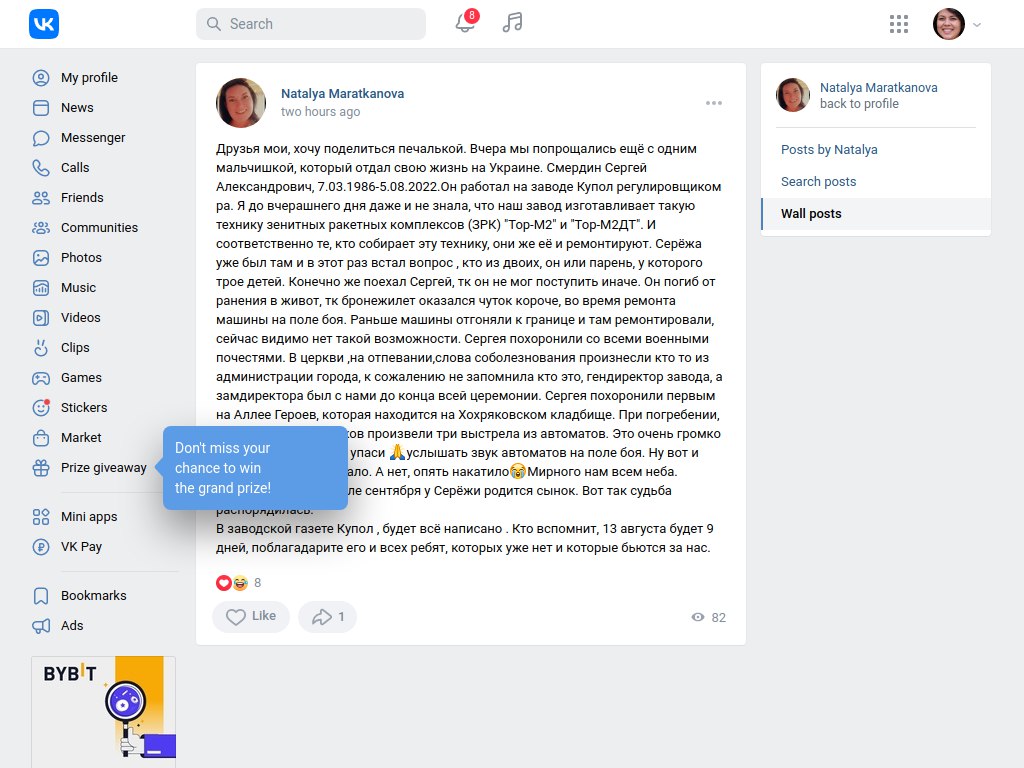Open the Prize giveaway gift icon
Image resolution: width=1024 pixels, height=768 pixels.
tap(40, 468)
